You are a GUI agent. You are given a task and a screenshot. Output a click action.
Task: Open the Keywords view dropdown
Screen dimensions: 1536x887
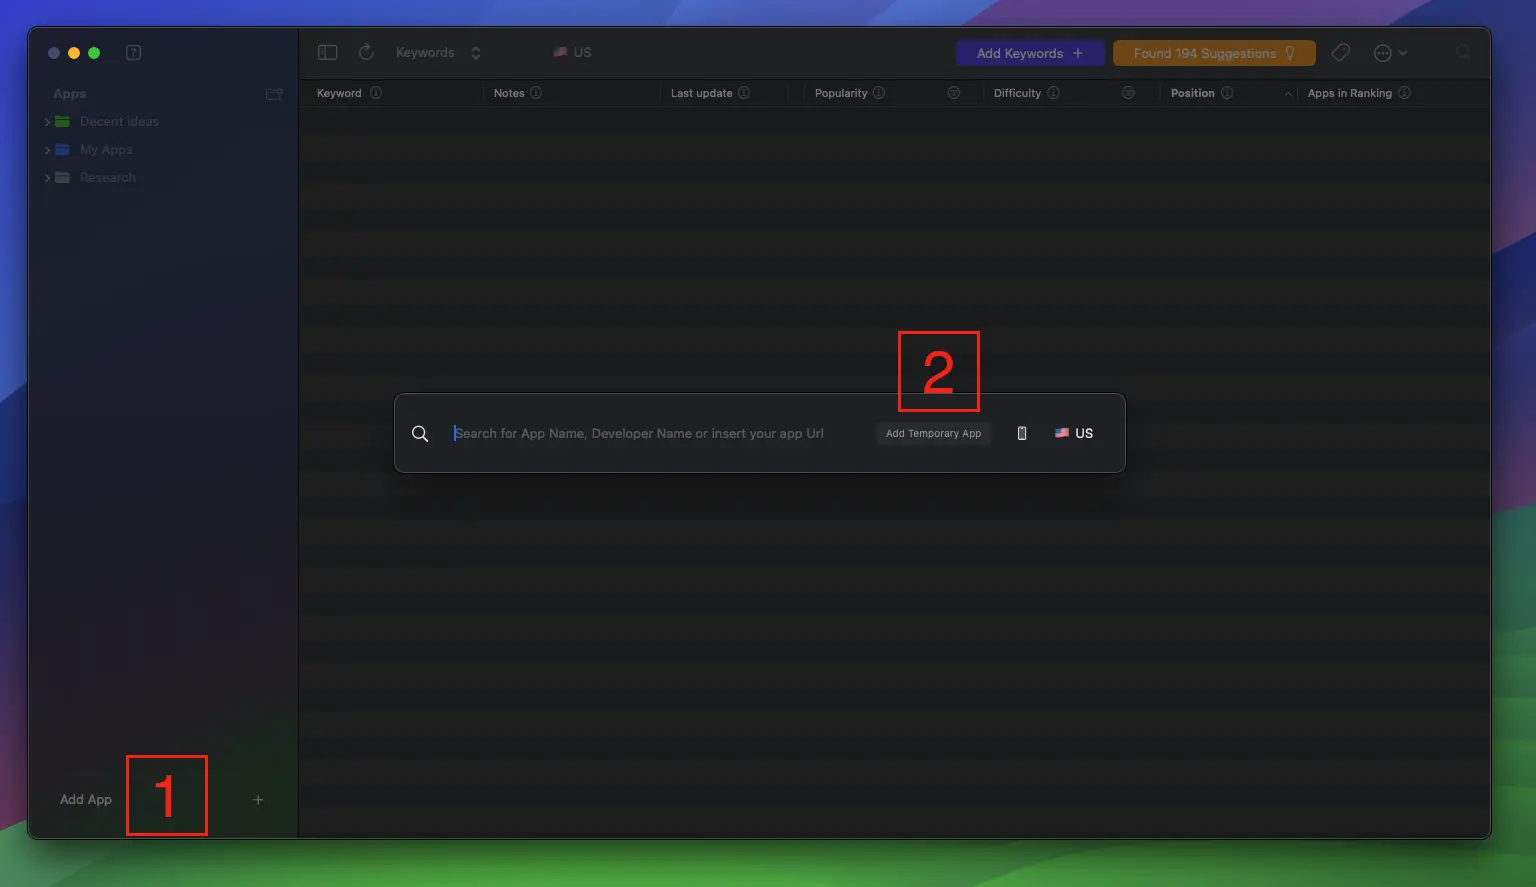pos(438,53)
